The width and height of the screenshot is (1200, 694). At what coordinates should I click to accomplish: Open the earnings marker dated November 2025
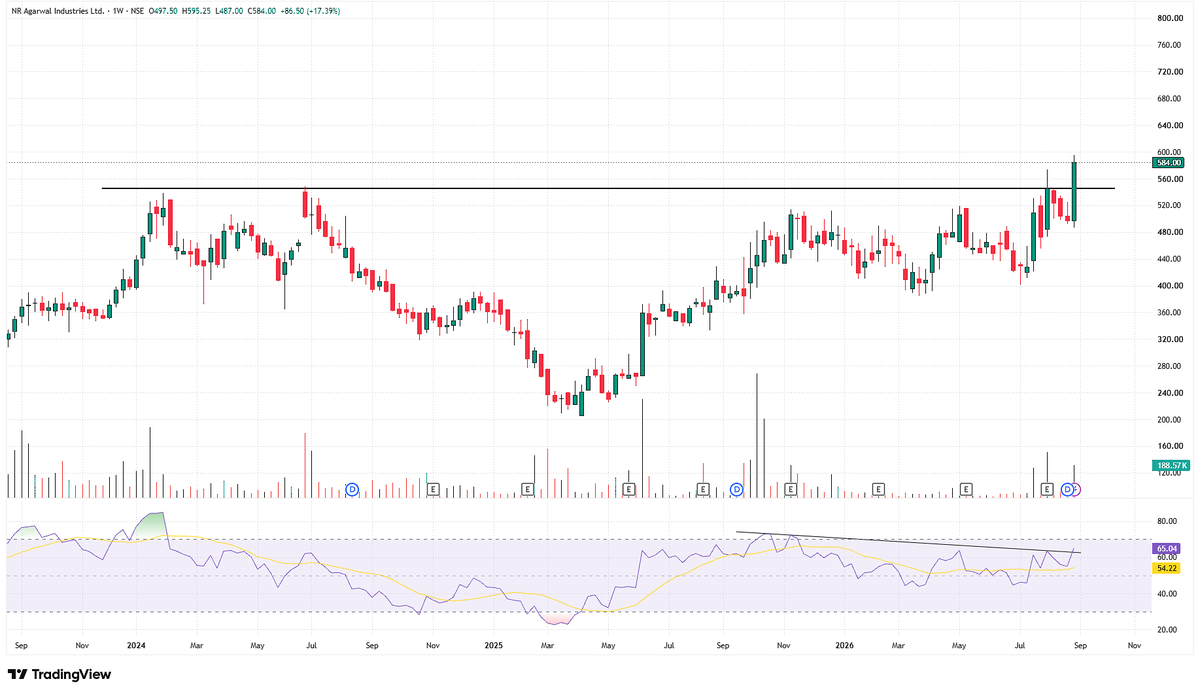coord(791,489)
